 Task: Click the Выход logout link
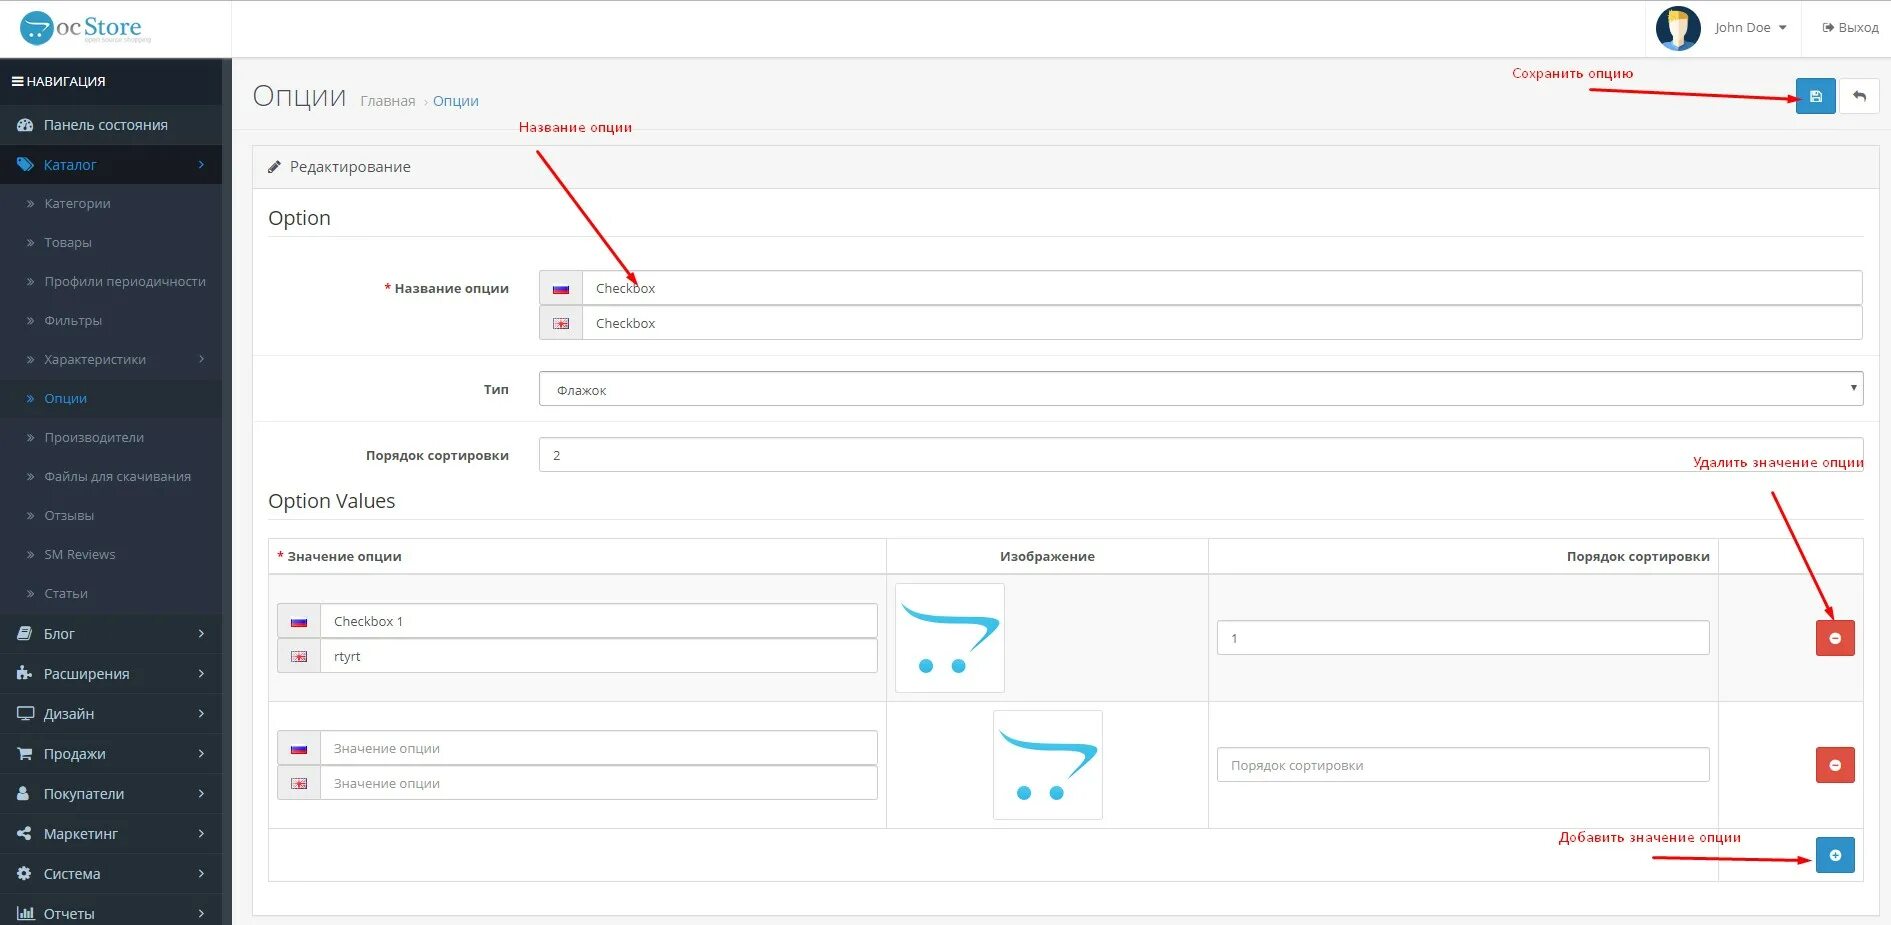1849,27
